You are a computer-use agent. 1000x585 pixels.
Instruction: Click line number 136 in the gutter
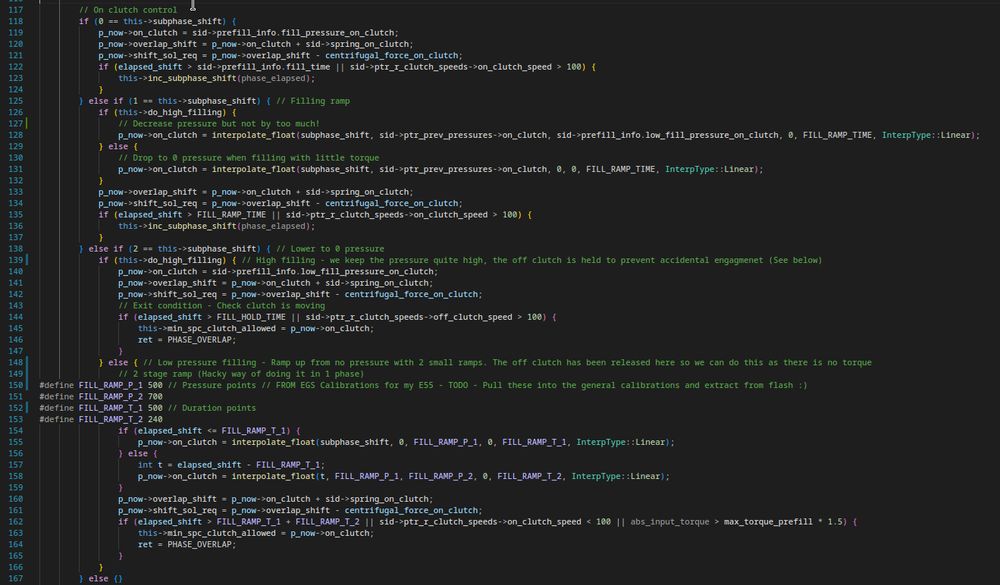pyautogui.click(x=15, y=226)
